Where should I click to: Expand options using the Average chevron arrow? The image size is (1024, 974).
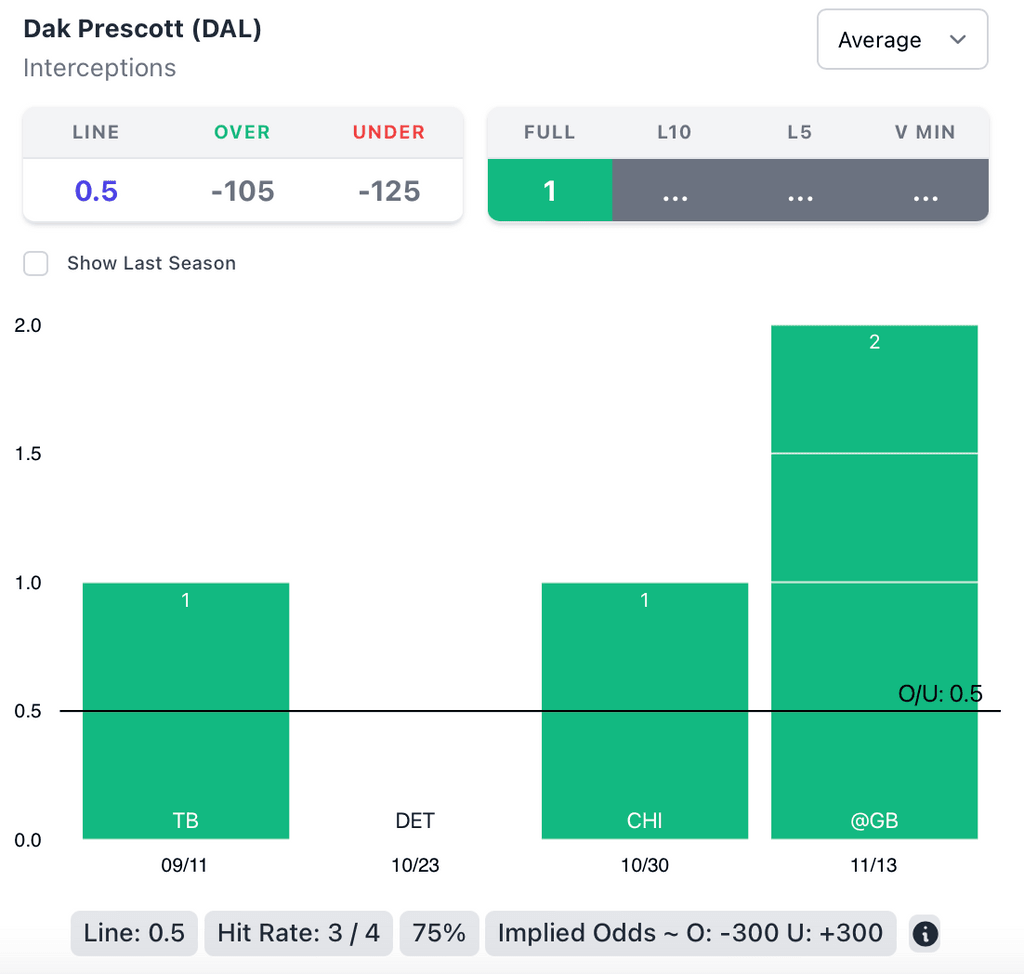click(x=958, y=40)
